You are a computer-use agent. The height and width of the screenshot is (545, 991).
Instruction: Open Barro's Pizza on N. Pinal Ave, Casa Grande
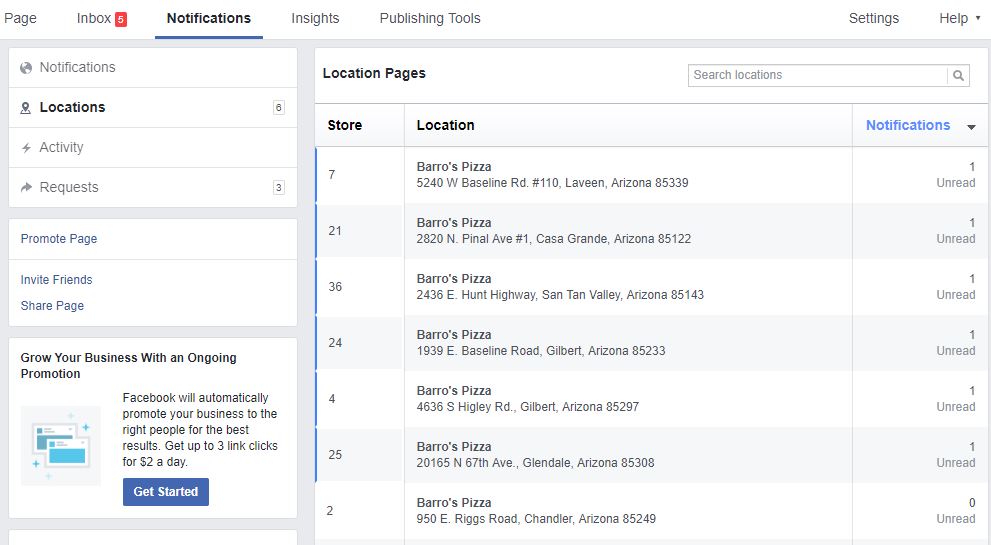tap(454, 223)
